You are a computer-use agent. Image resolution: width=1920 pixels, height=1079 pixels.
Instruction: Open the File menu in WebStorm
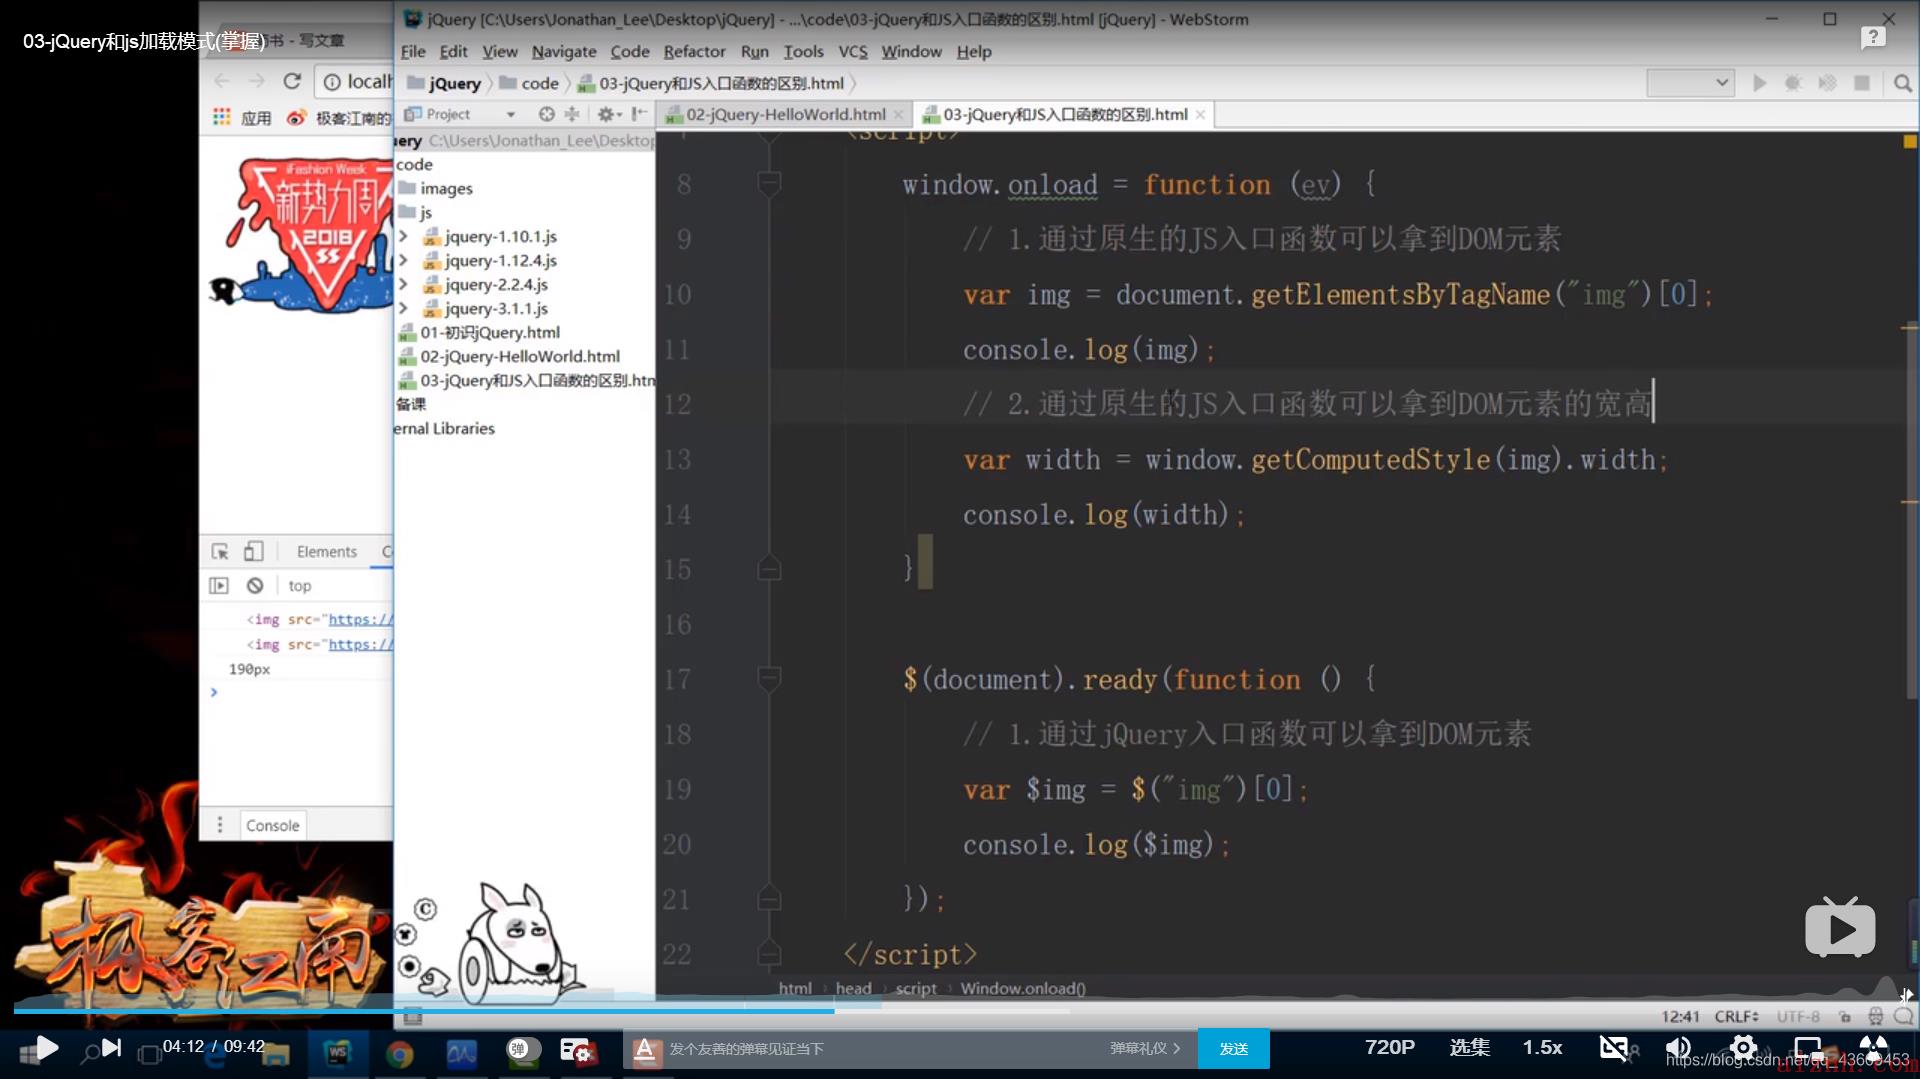[413, 51]
